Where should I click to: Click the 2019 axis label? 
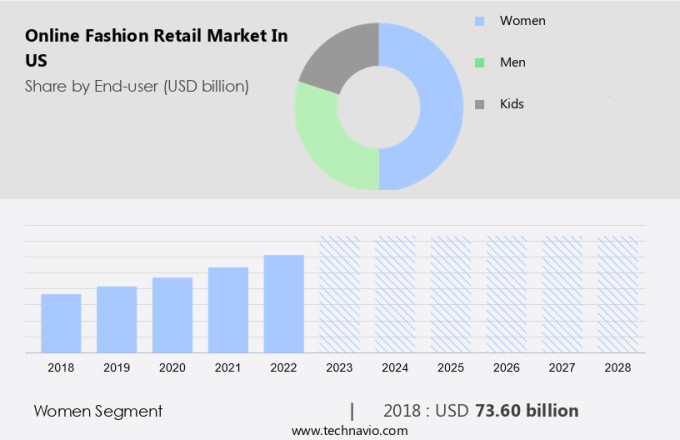pos(117,368)
